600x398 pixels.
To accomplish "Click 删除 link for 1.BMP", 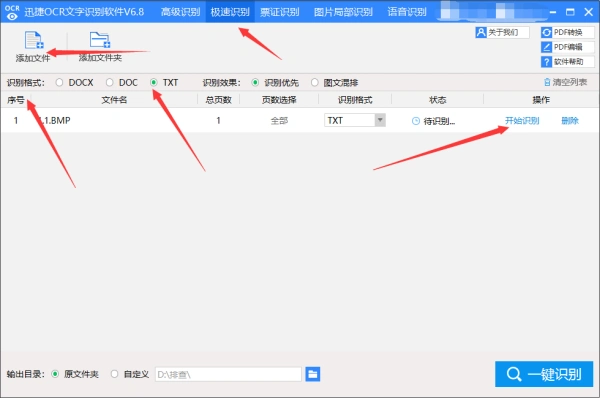I will (x=570, y=121).
